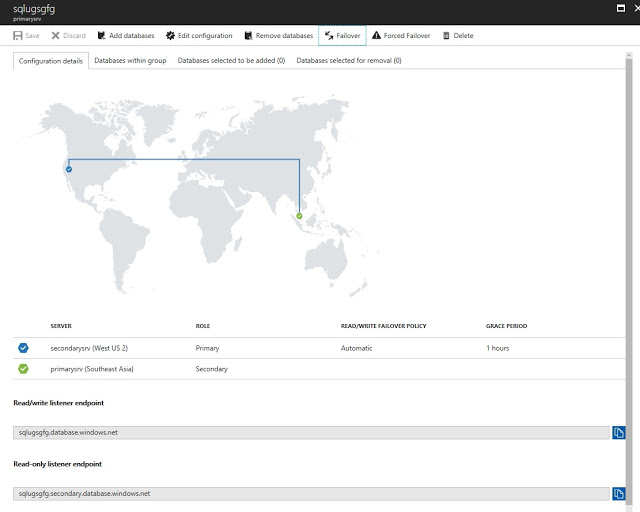The image size is (640, 512).
Task: Select secondarysrv (West US 2) server name
Action: (89, 348)
